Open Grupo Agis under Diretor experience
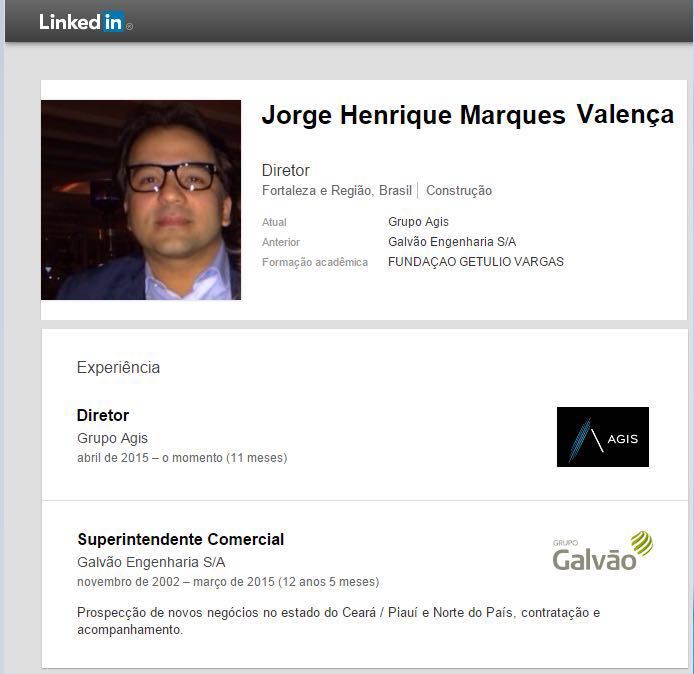 point(112,438)
